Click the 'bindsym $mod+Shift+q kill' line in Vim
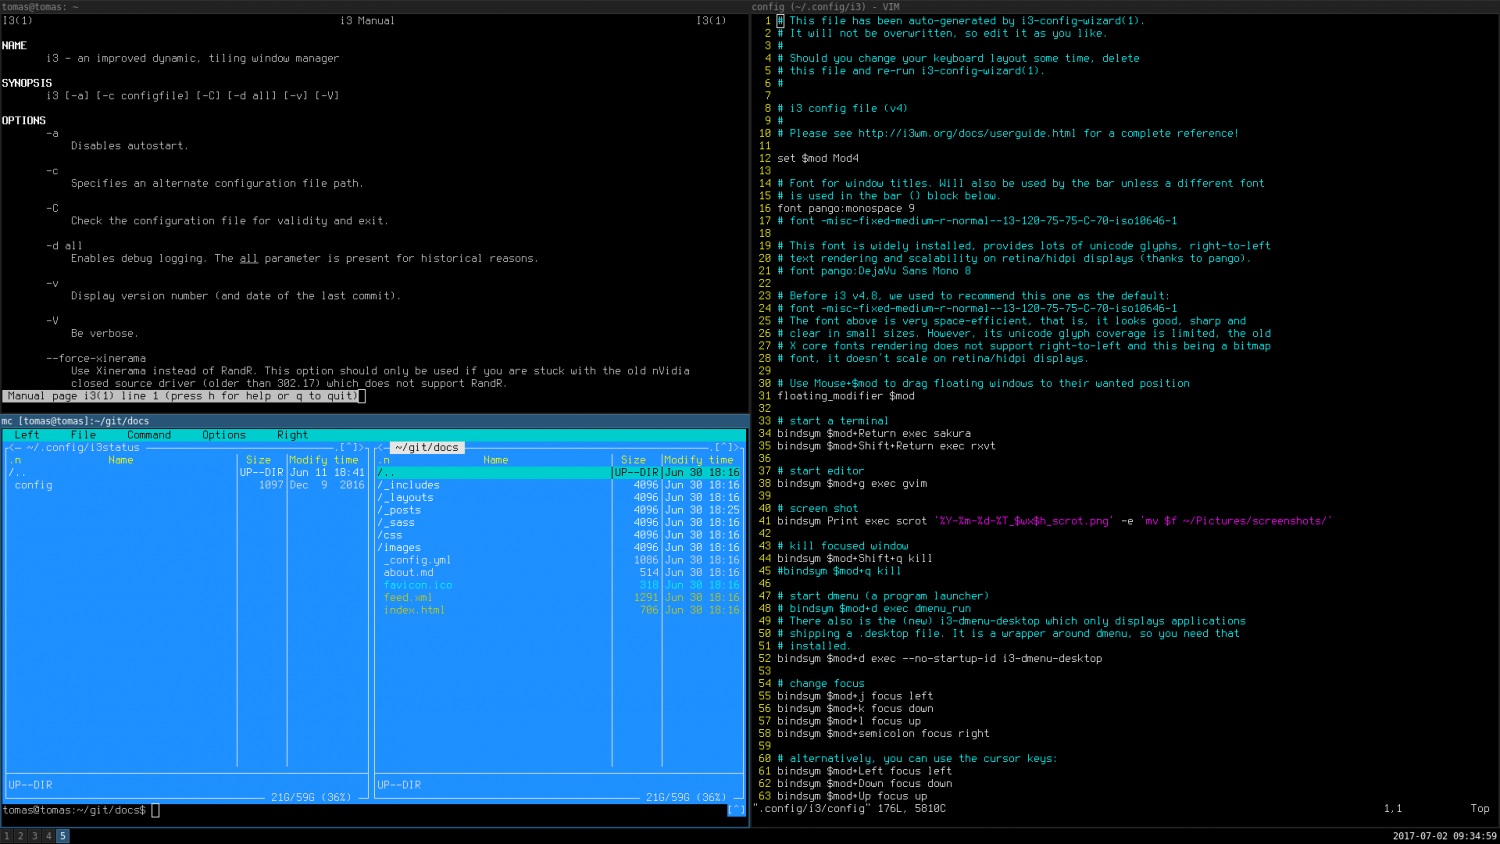Viewport: 1500px width, 844px height. tap(855, 558)
